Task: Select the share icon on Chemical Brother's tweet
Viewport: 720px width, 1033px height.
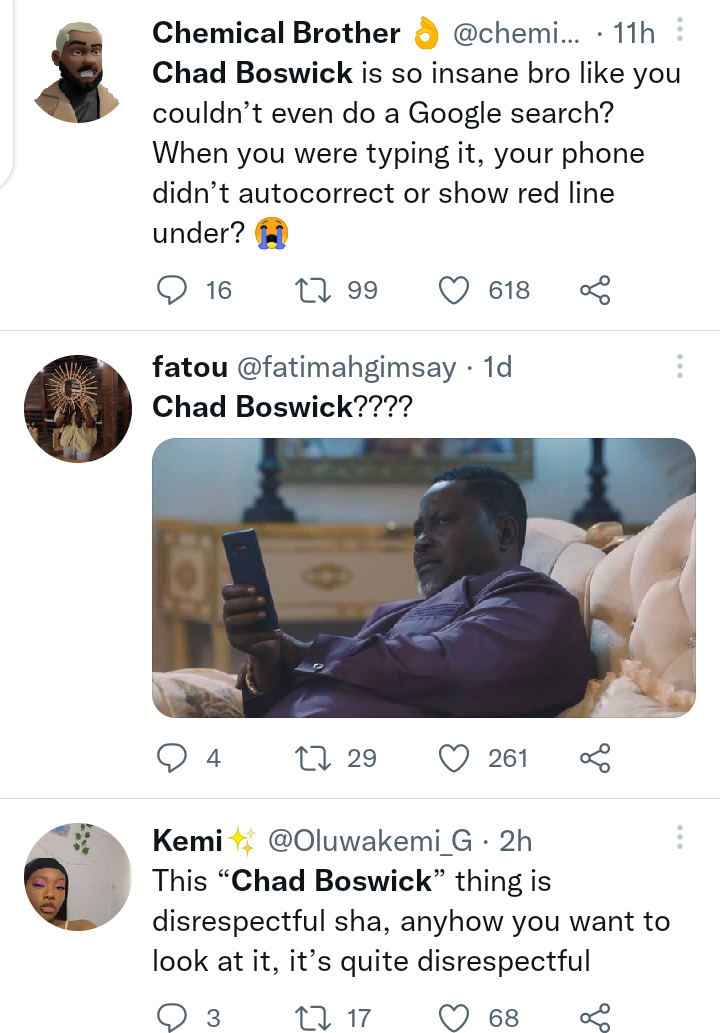Action: (594, 290)
